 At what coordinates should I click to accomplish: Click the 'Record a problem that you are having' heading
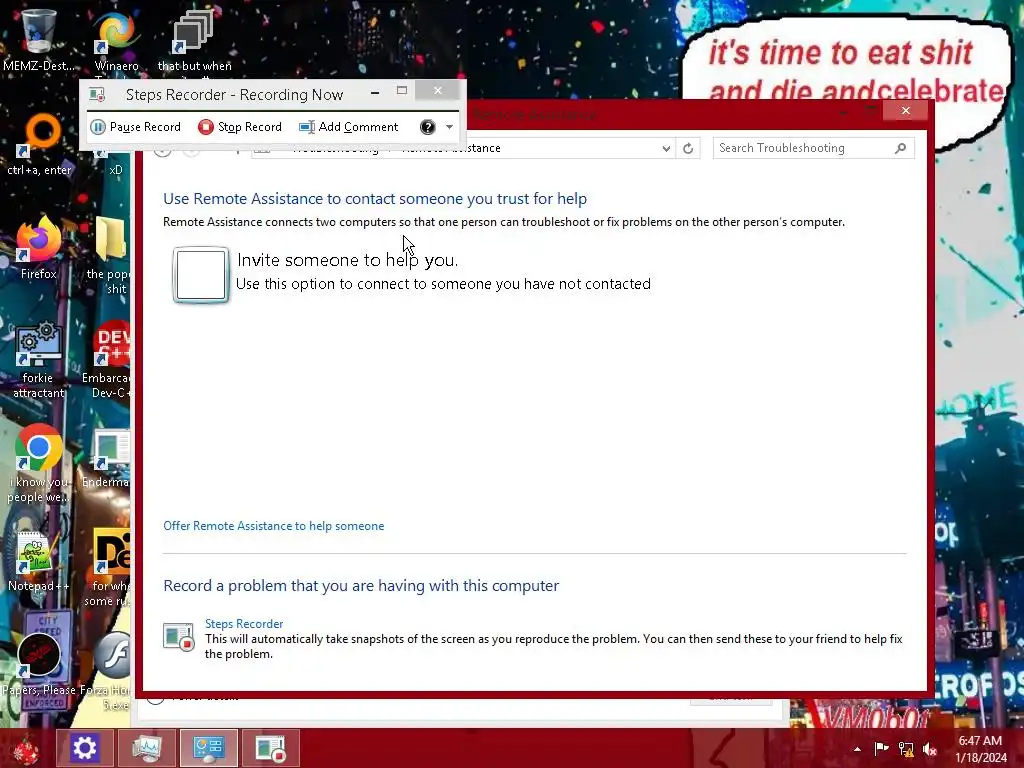click(361, 586)
